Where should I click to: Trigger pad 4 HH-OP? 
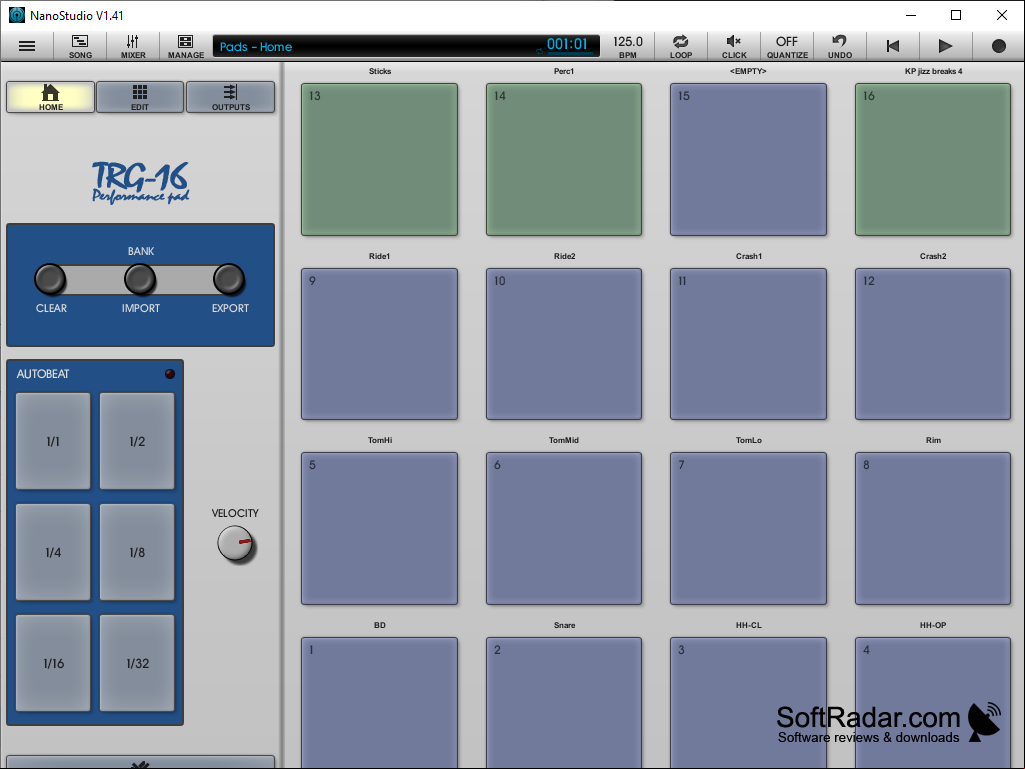(x=933, y=703)
